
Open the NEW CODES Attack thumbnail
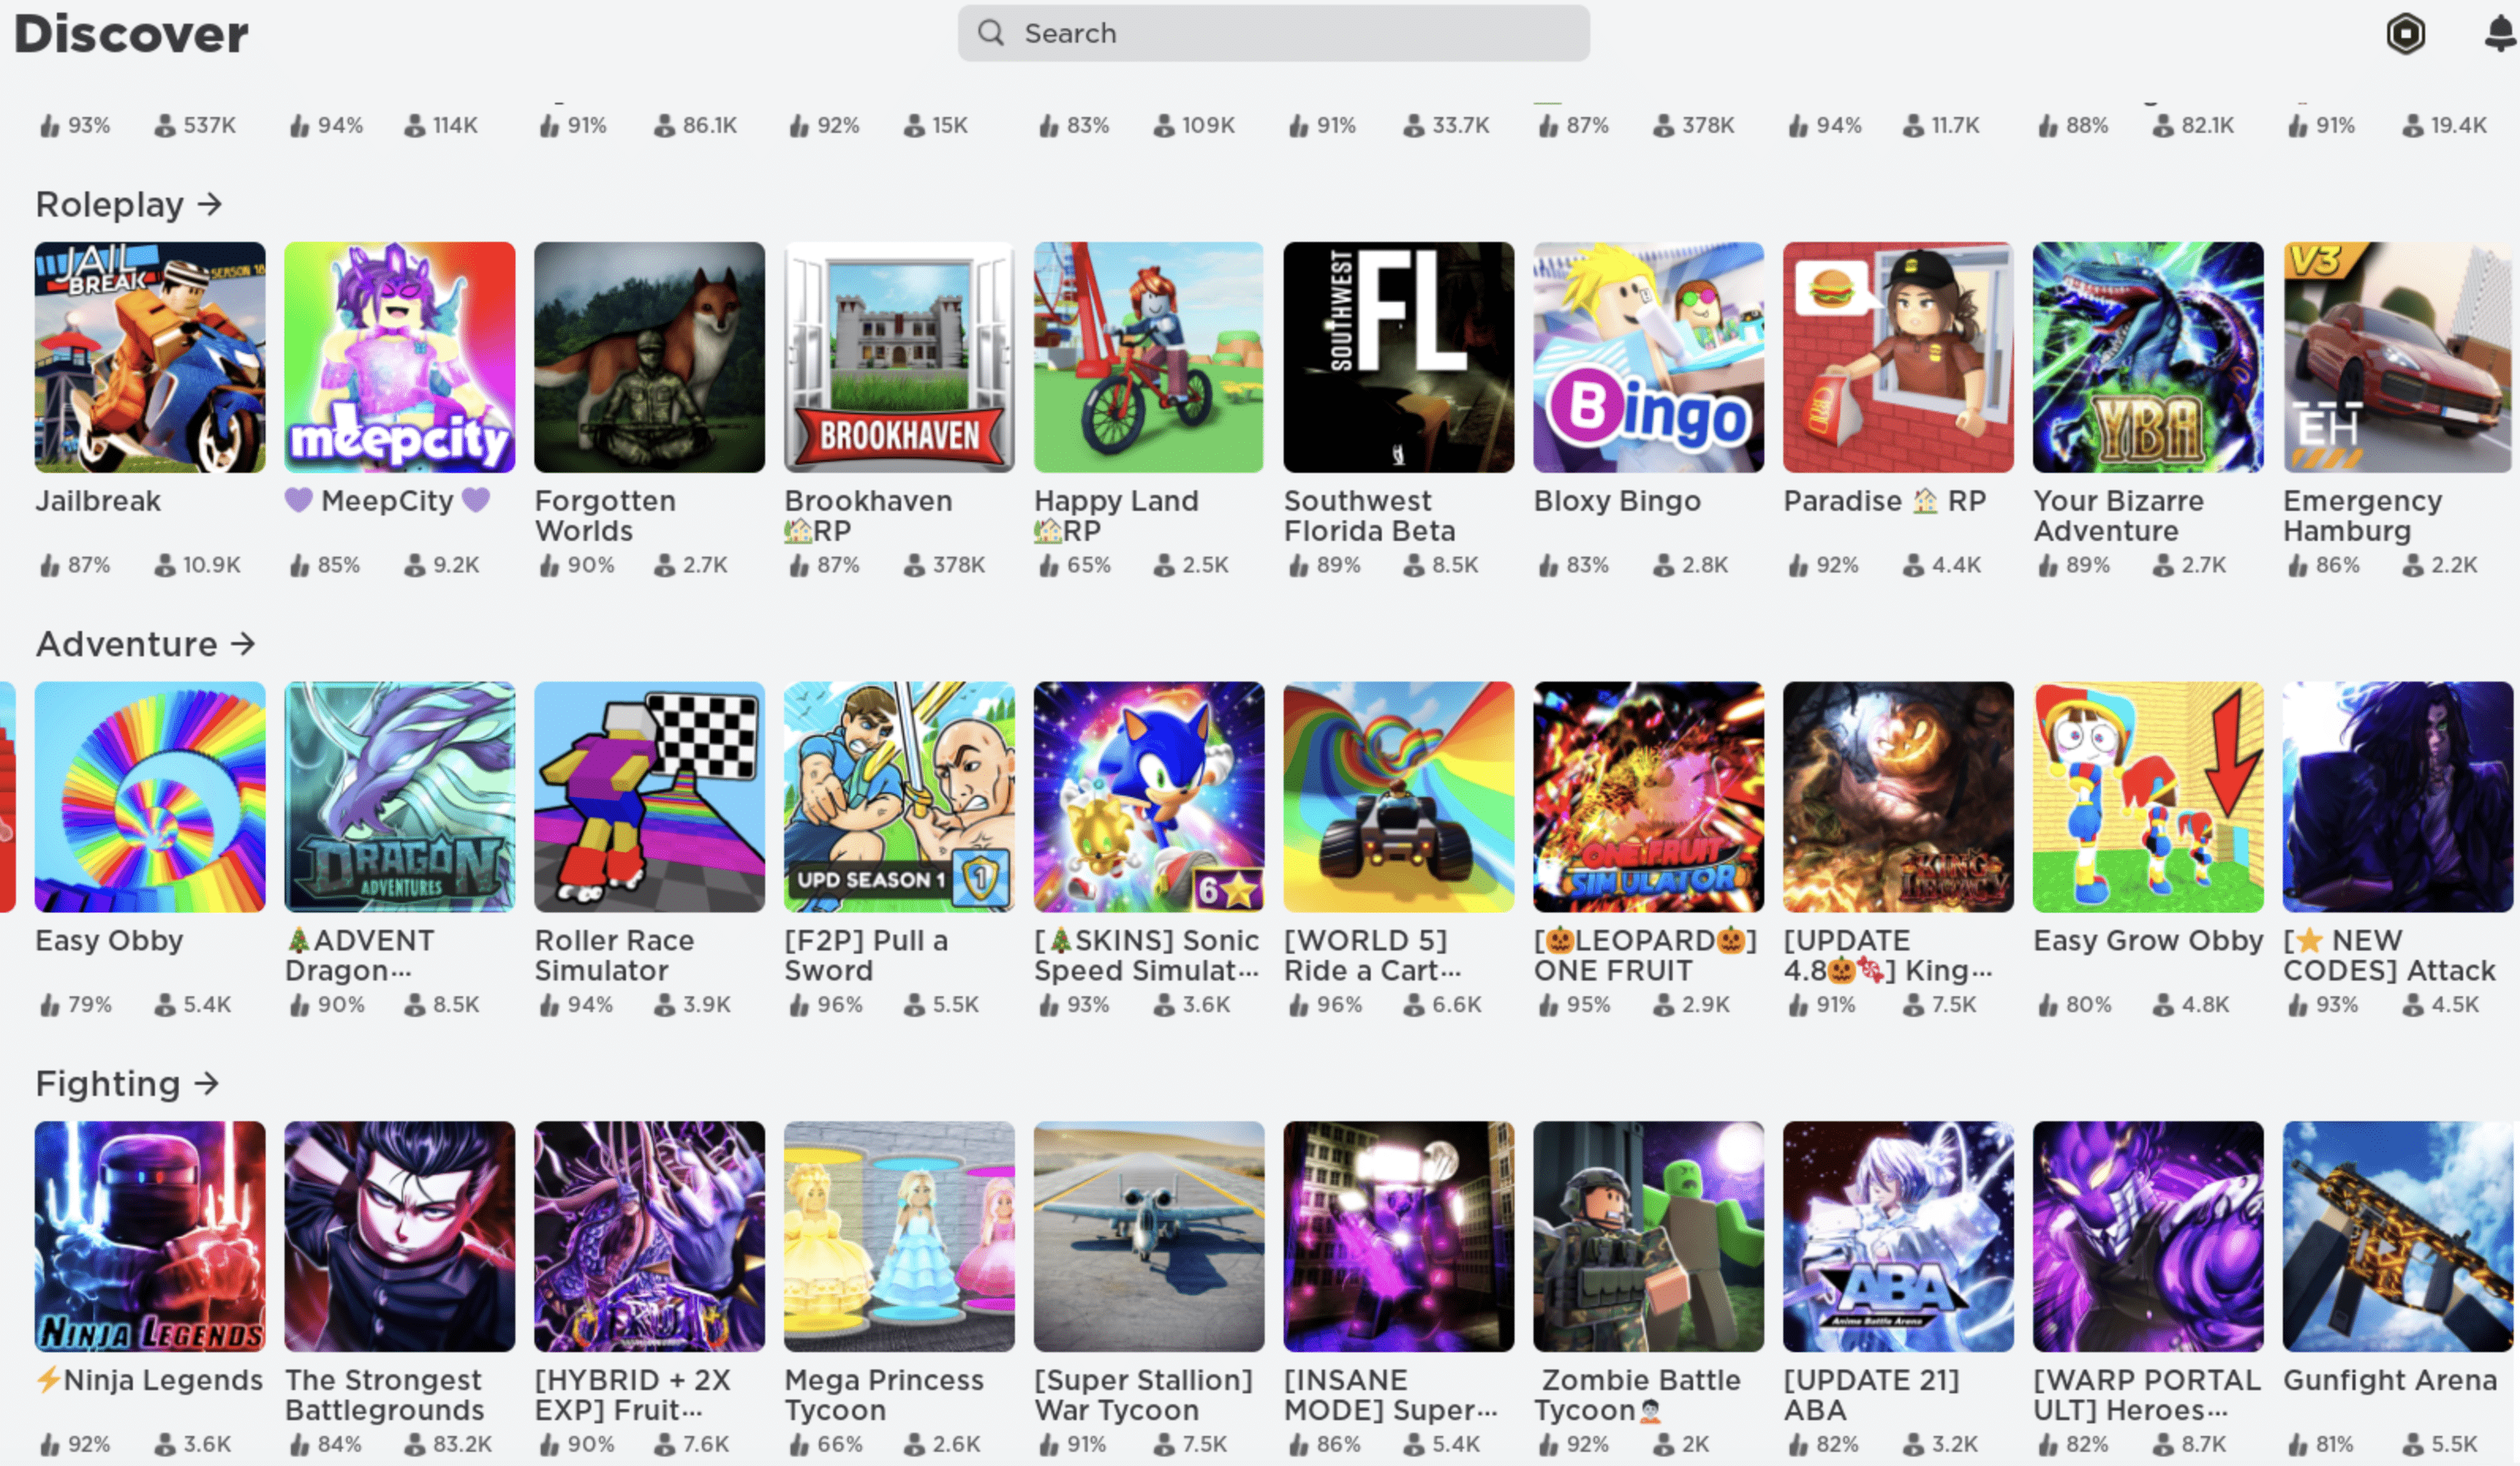pos(2398,797)
